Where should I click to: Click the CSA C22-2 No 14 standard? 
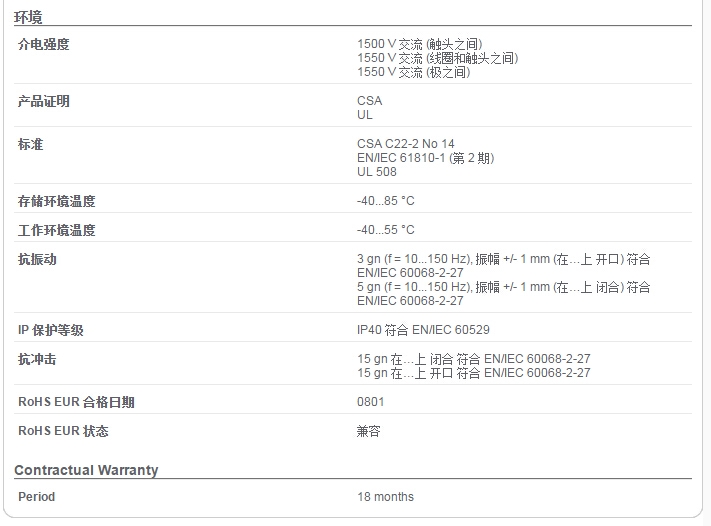click(405, 144)
